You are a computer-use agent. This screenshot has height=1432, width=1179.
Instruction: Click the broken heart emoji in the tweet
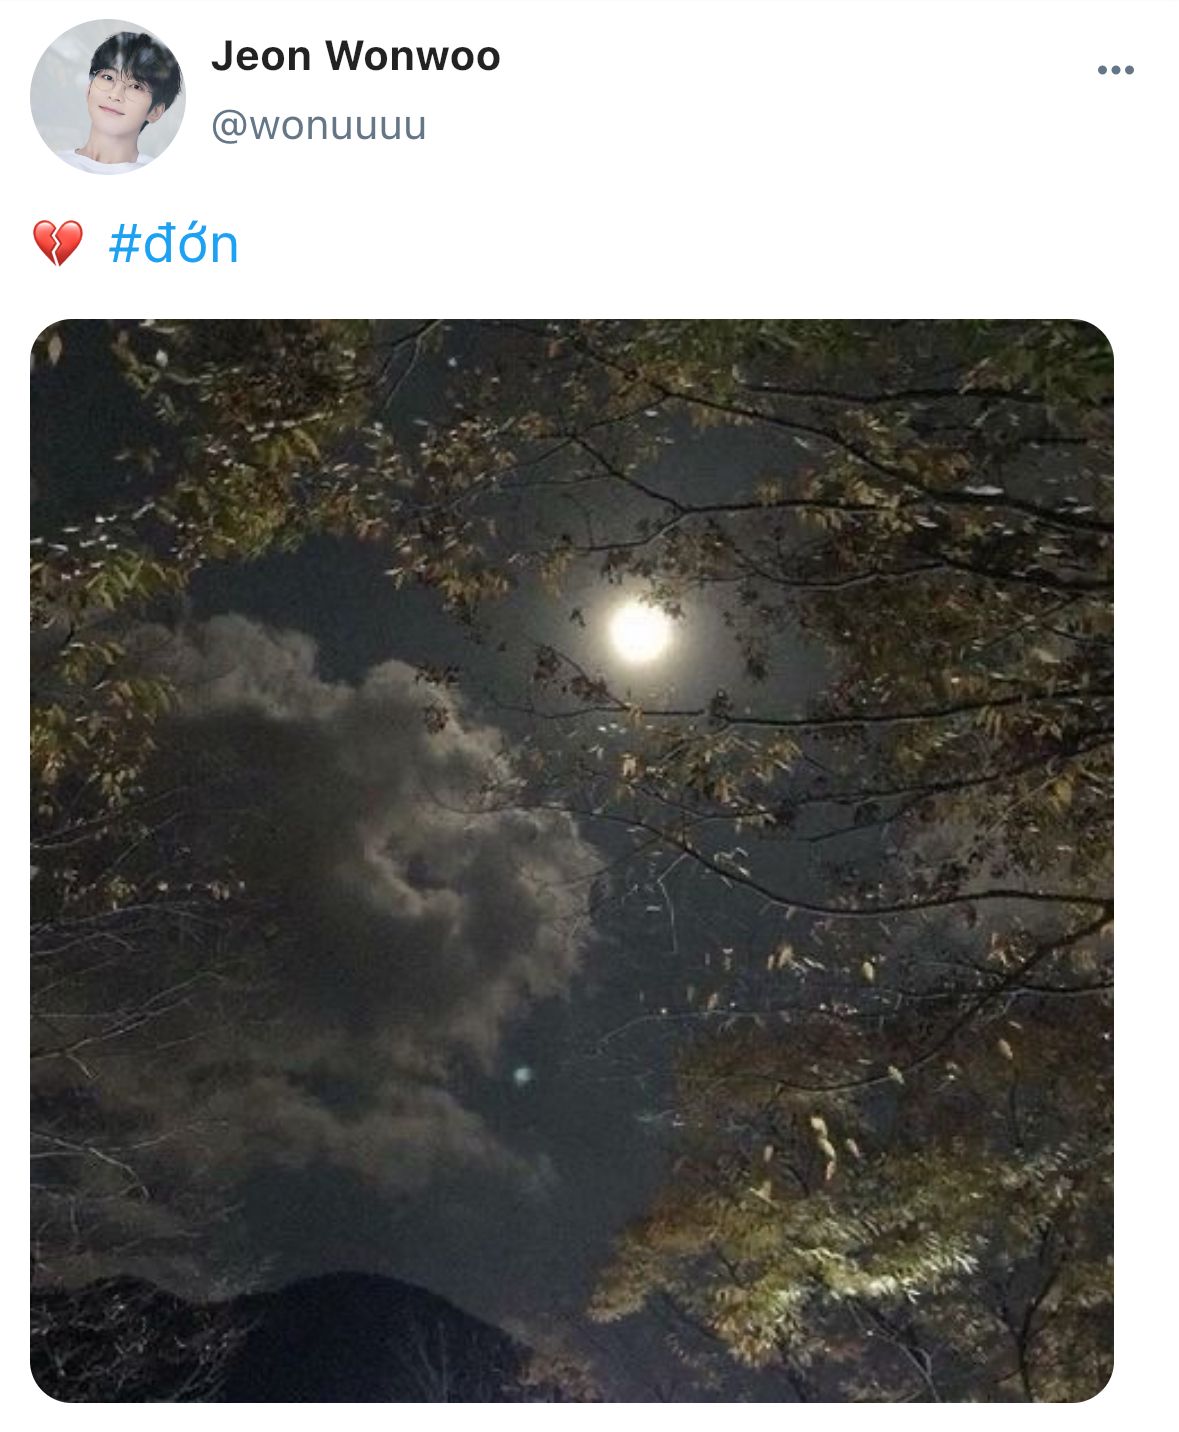click(57, 244)
